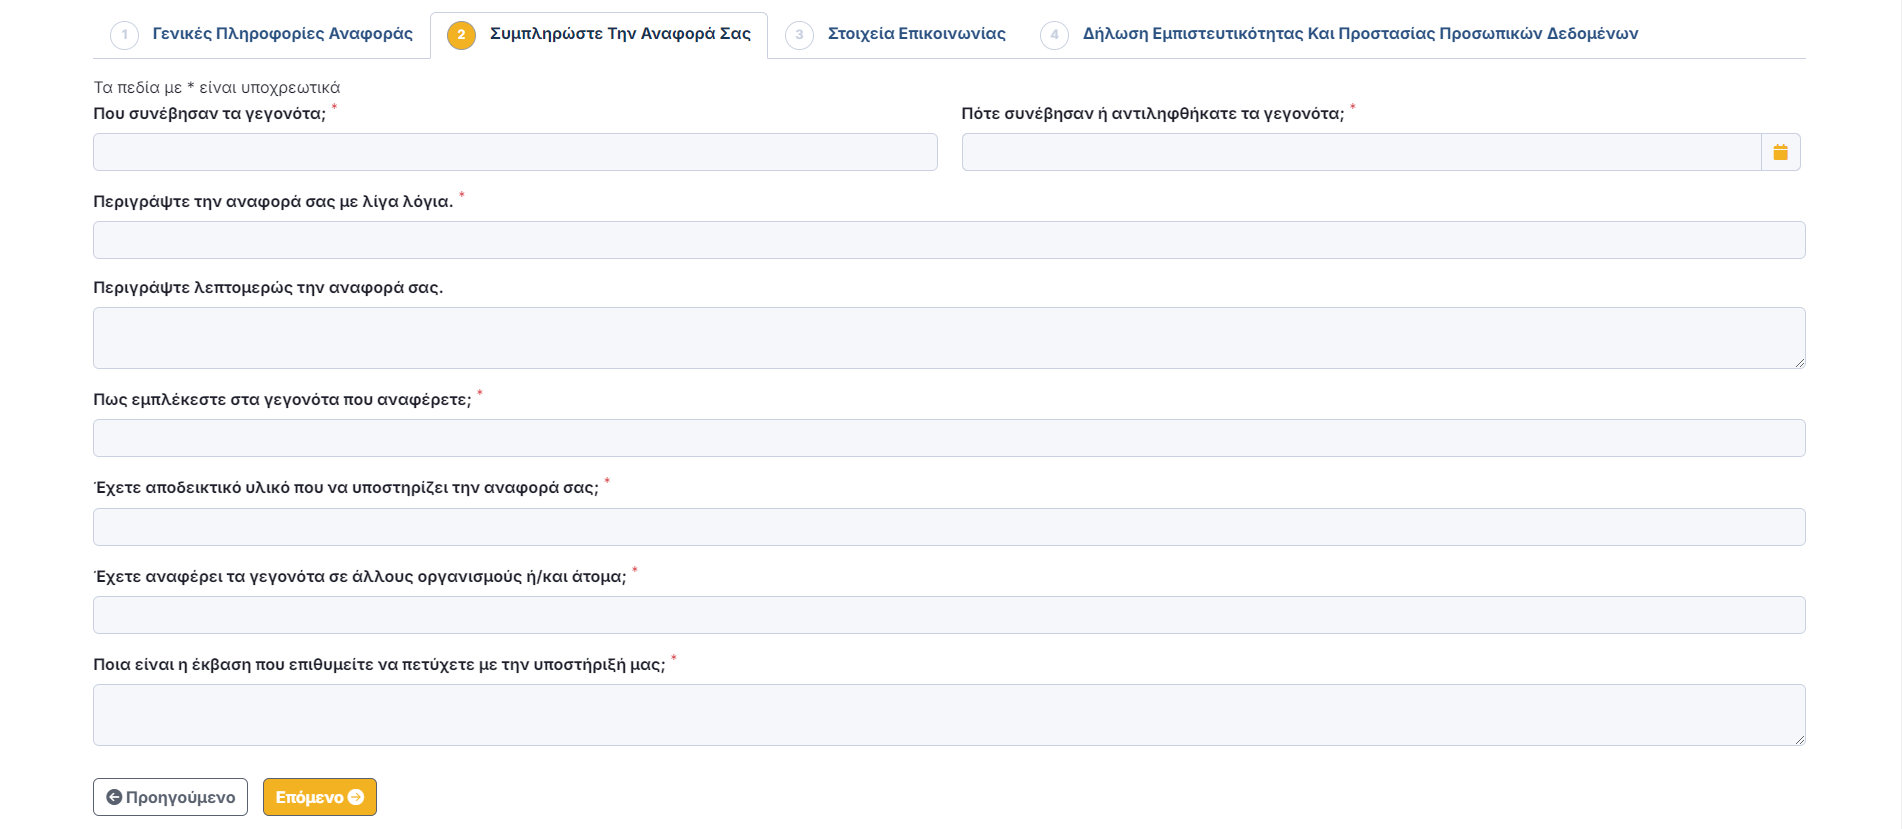The image size is (1902, 829).
Task: Open Γενικές Πληροφορίες Αναφοράς tab
Action: [x=282, y=34]
